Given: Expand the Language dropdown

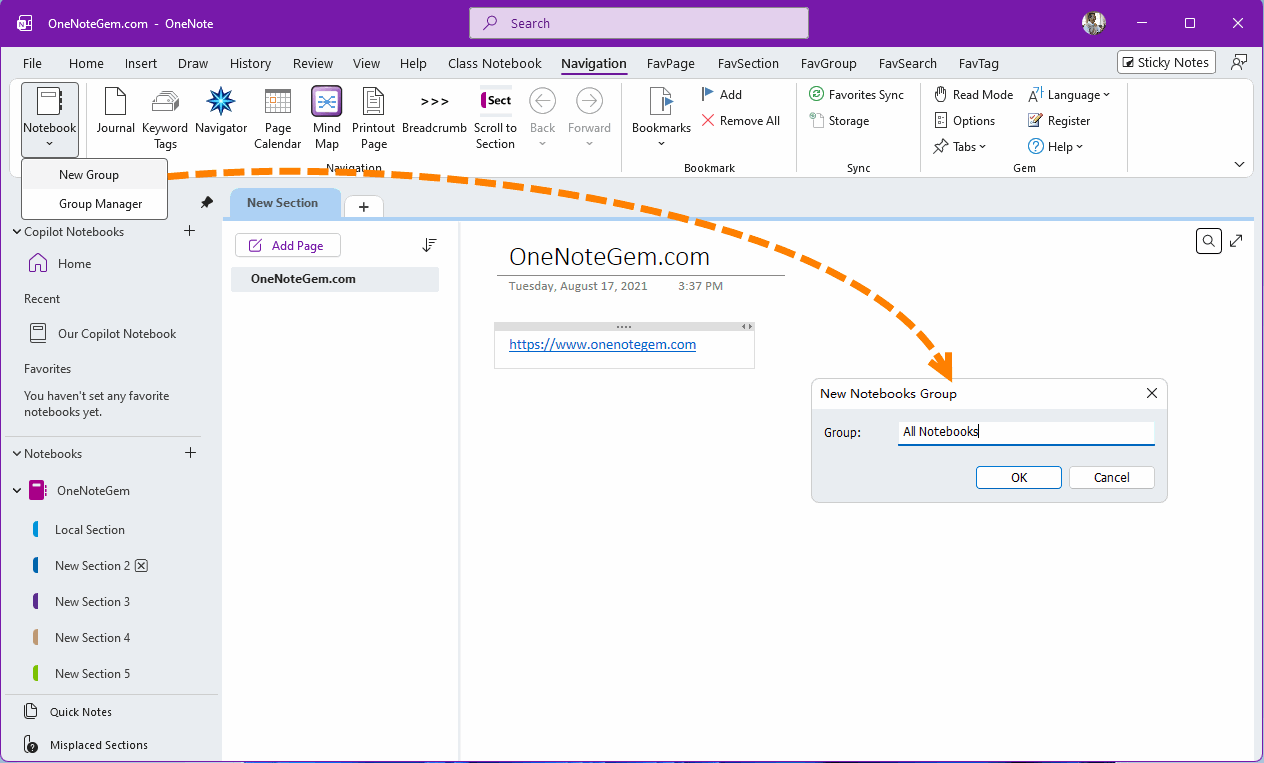Looking at the screenshot, I should (x=1069, y=94).
